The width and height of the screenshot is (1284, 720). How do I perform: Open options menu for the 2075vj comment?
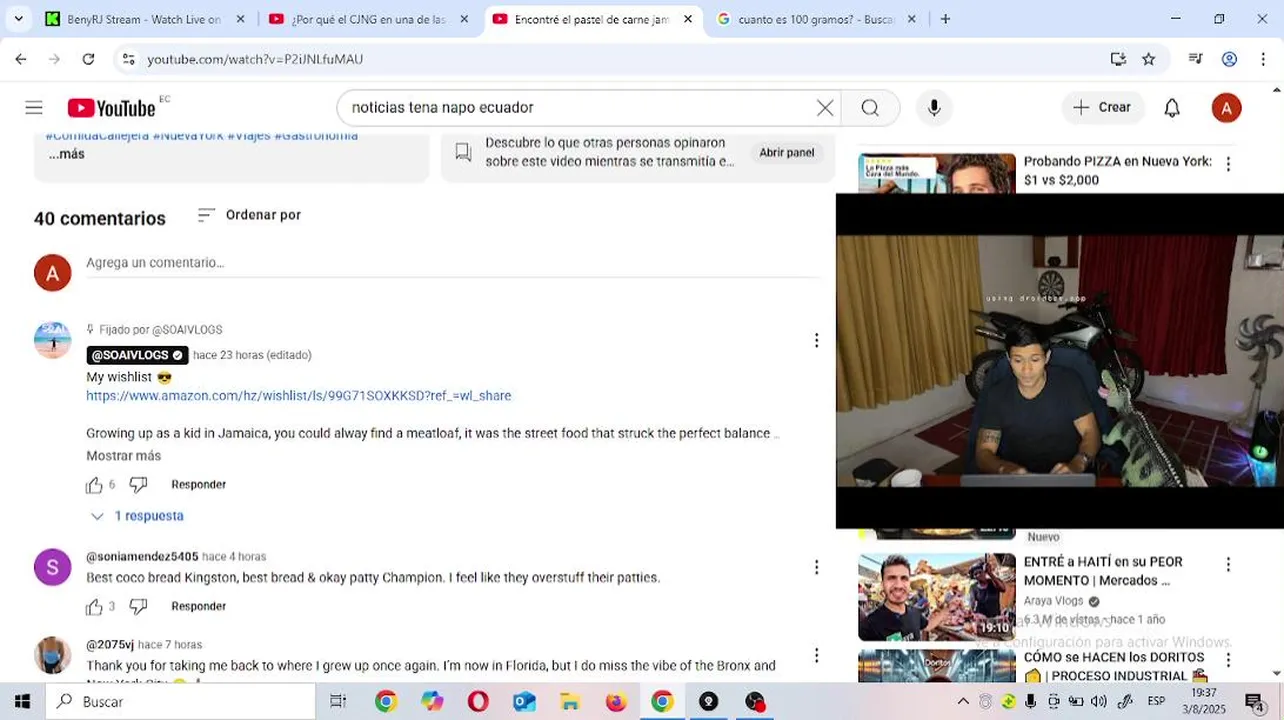pos(816,656)
